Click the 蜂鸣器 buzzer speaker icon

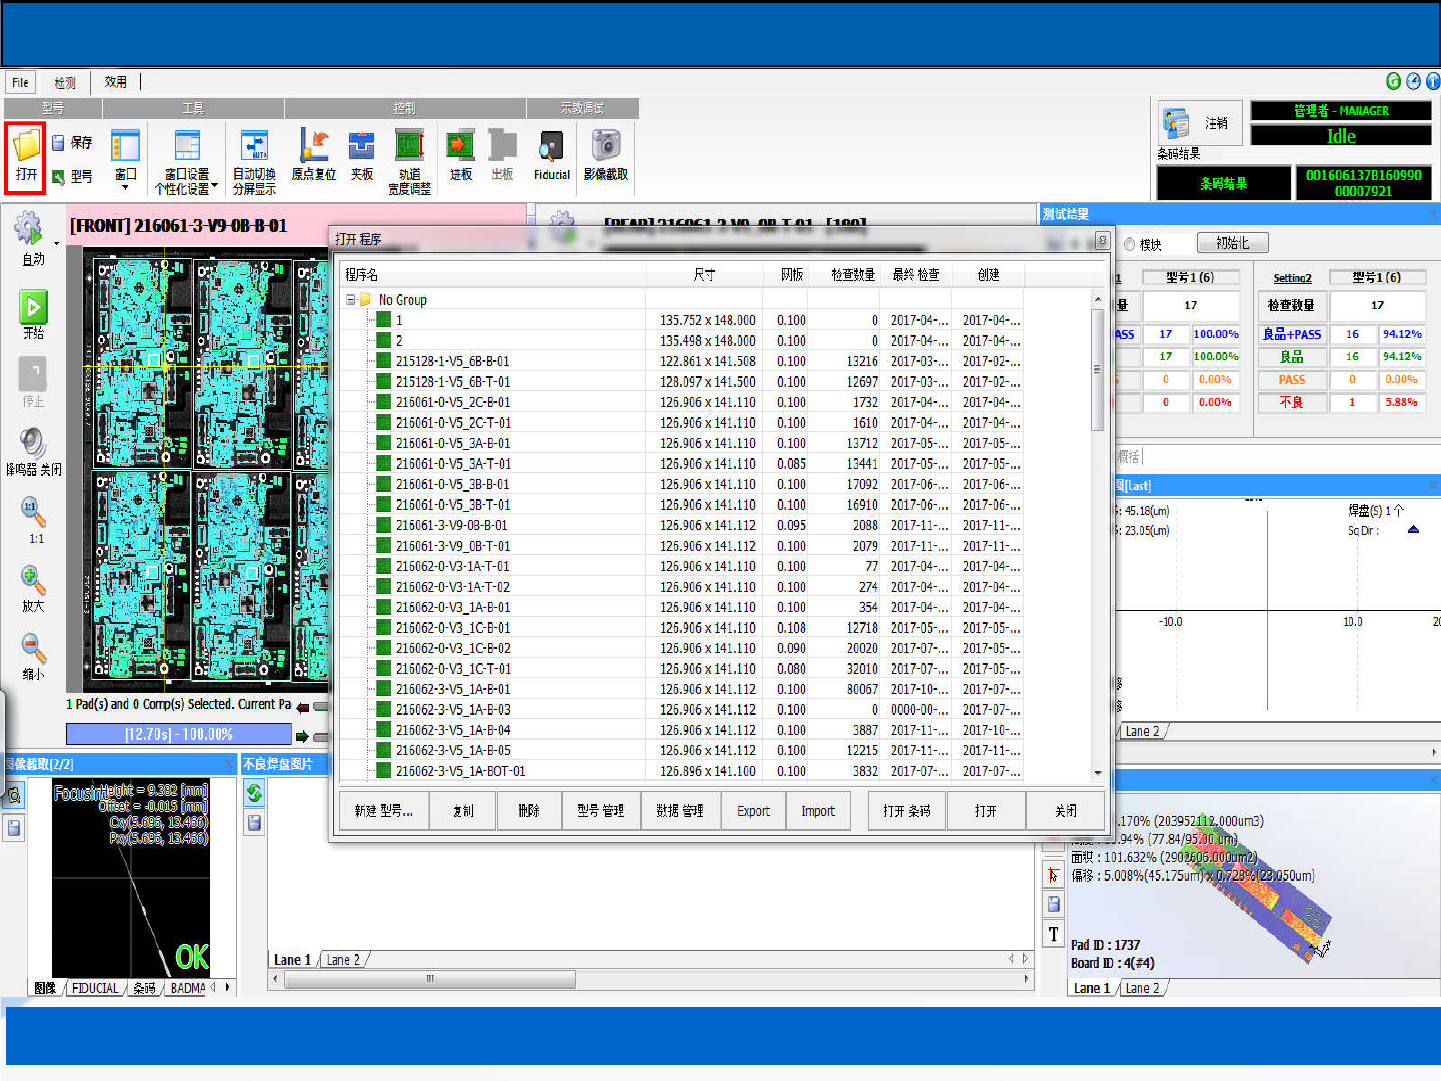coord(33,443)
